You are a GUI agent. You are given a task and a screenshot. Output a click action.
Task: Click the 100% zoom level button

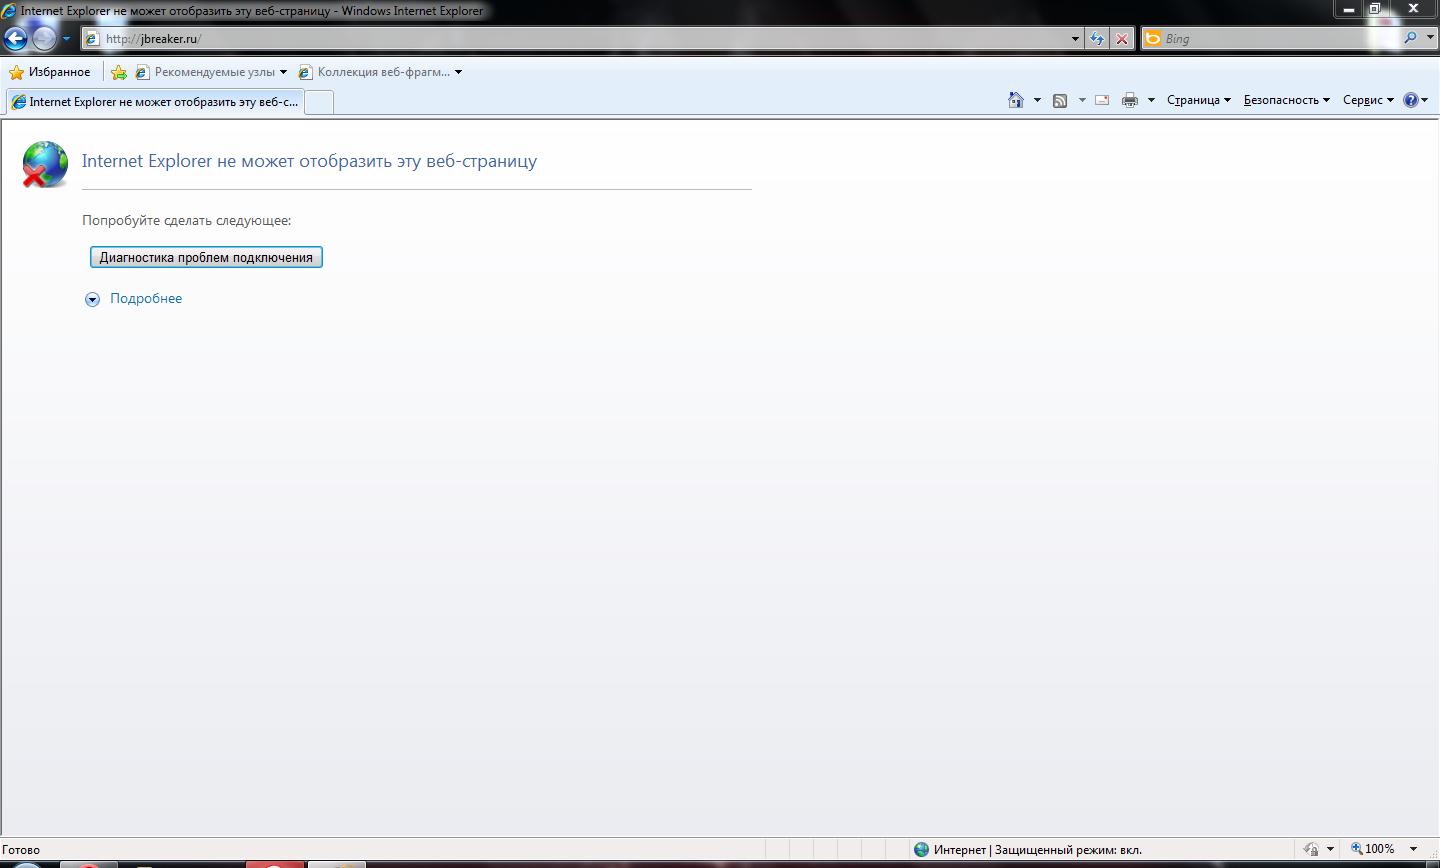[x=1373, y=849]
